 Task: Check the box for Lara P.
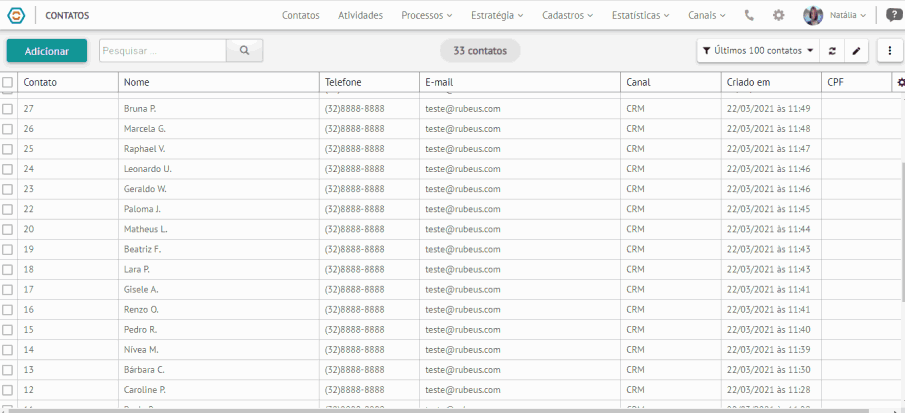[x=7, y=269]
